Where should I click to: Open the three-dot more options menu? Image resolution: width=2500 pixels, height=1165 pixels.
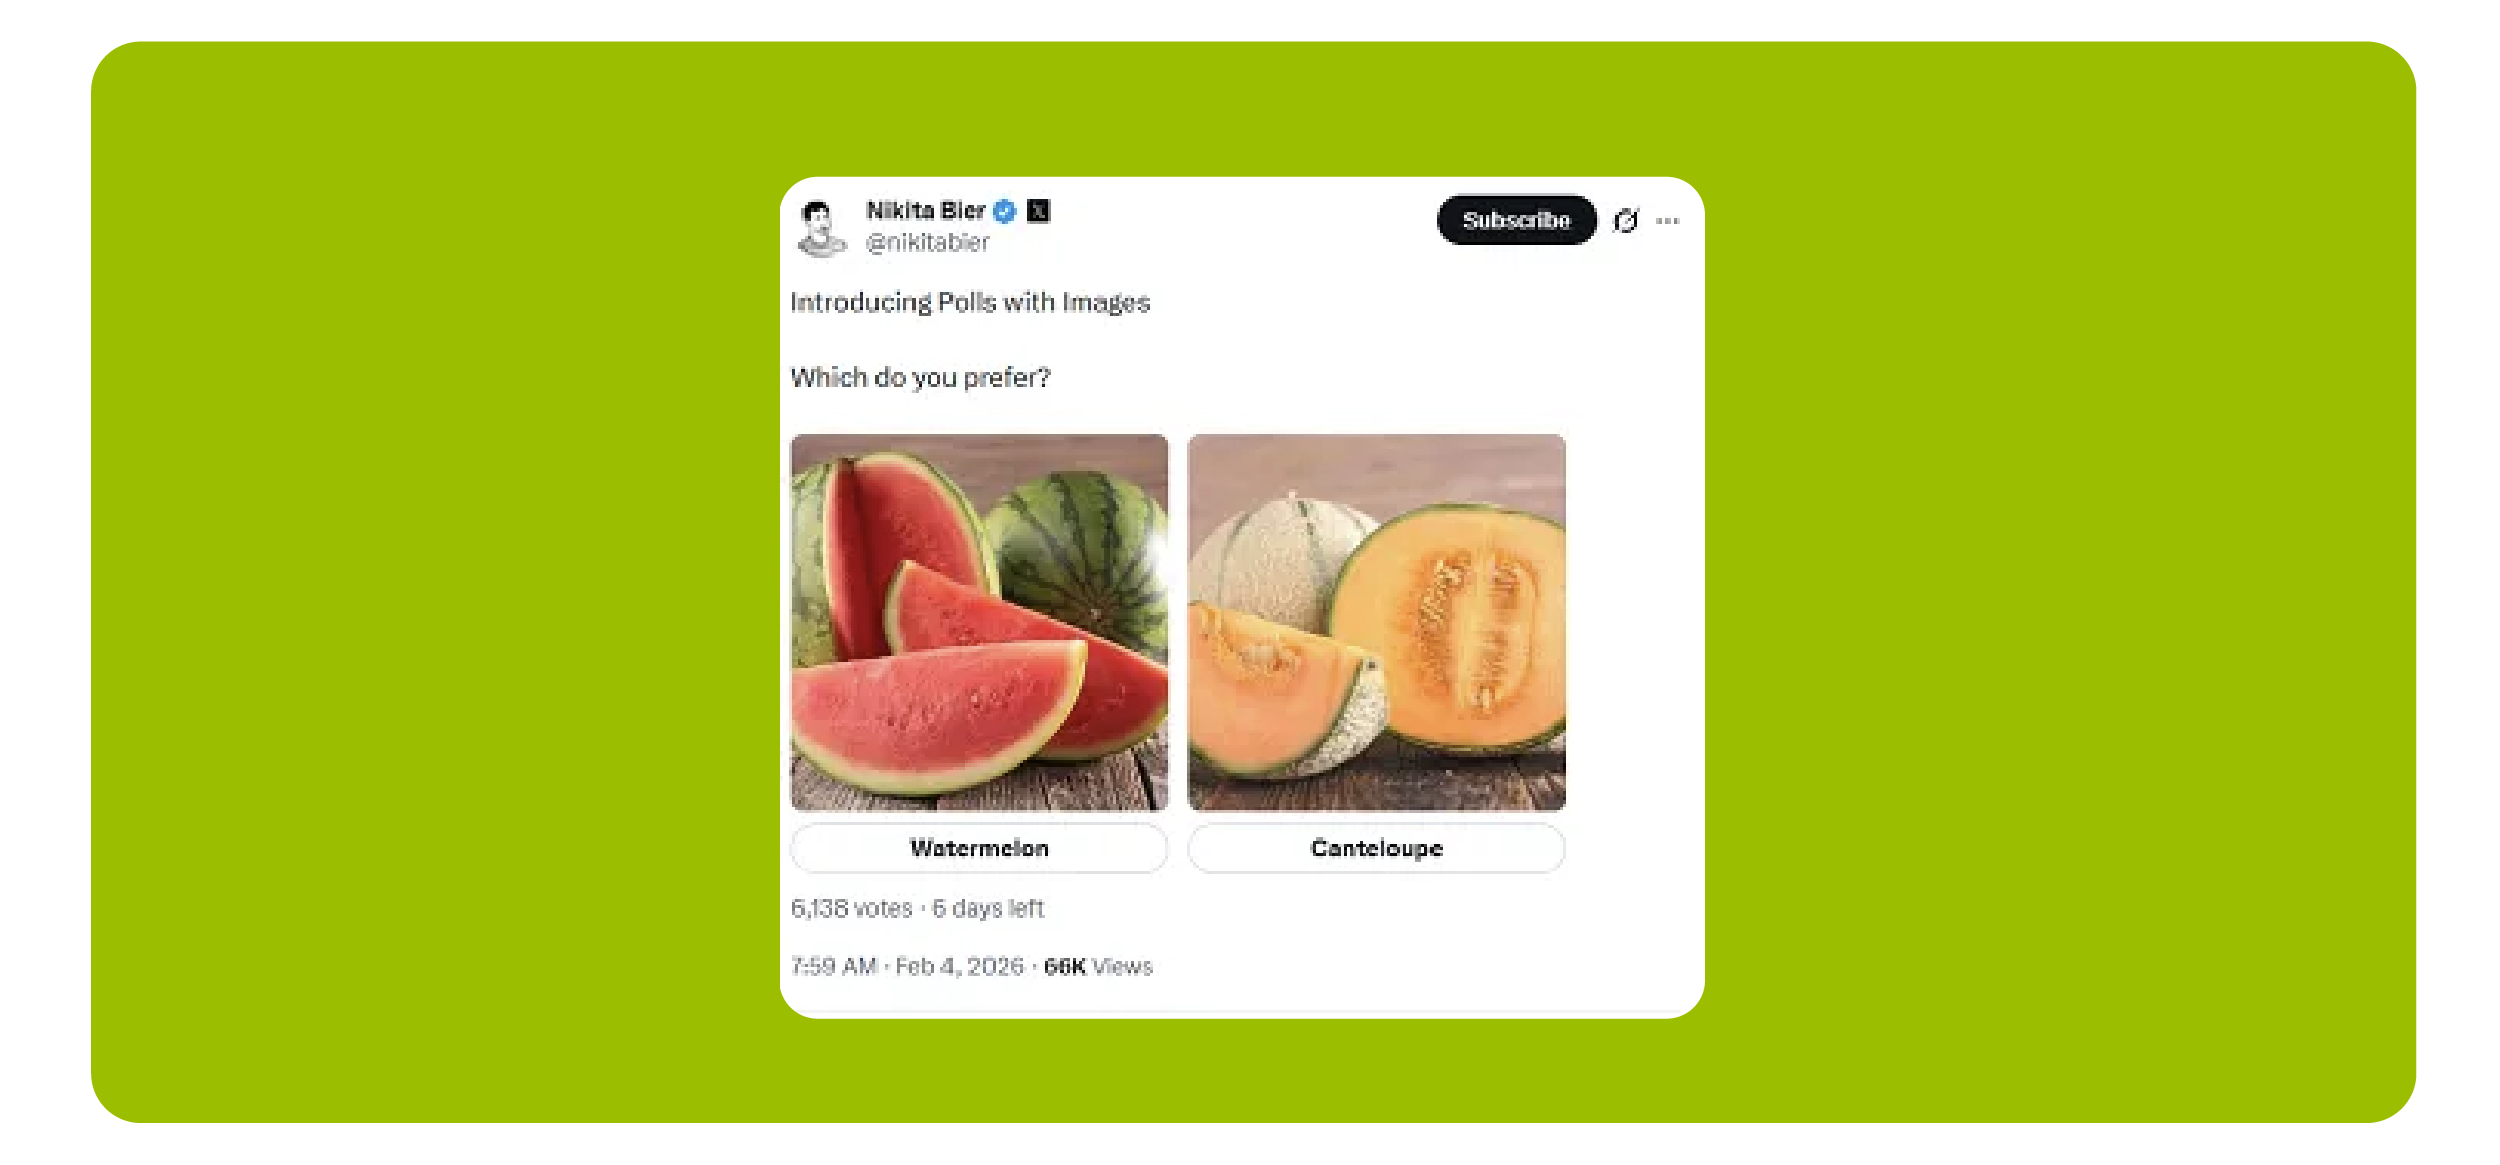coord(1667,221)
